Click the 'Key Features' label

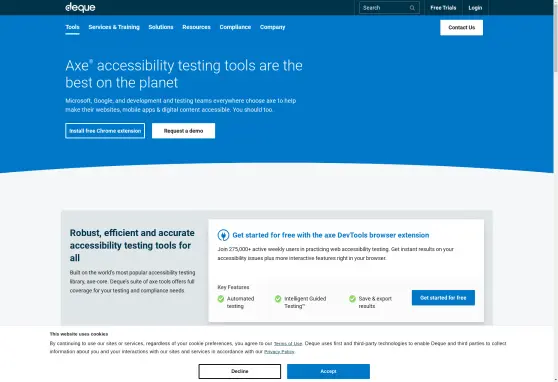tap(233, 287)
